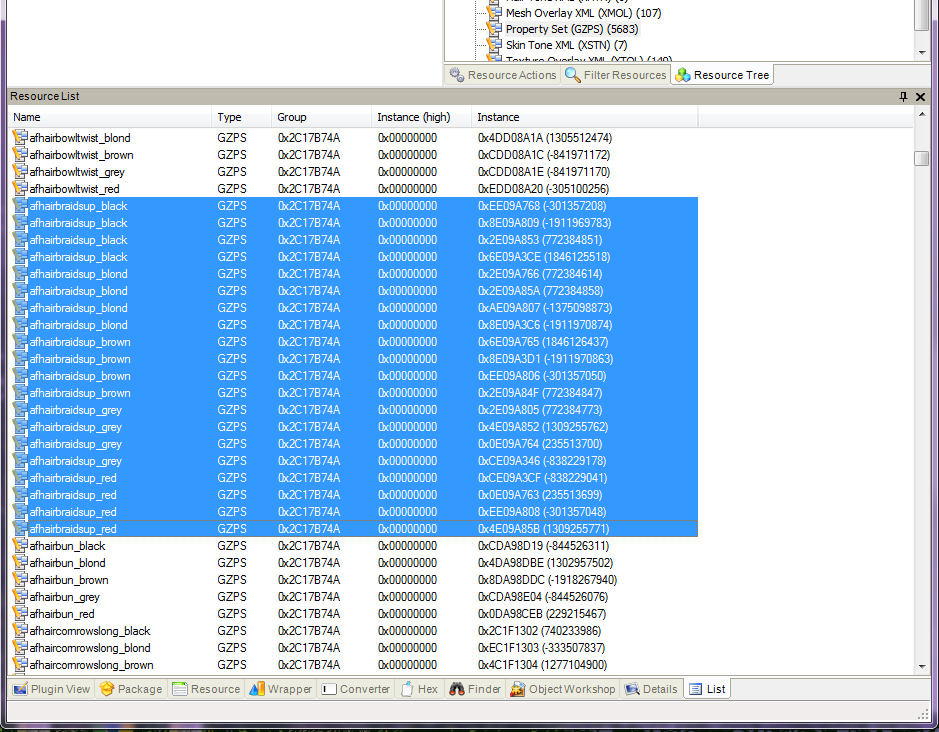Open the Object Workshop ladder icon
The width and height of the screenshot is (939, 732).
[518, 689]
